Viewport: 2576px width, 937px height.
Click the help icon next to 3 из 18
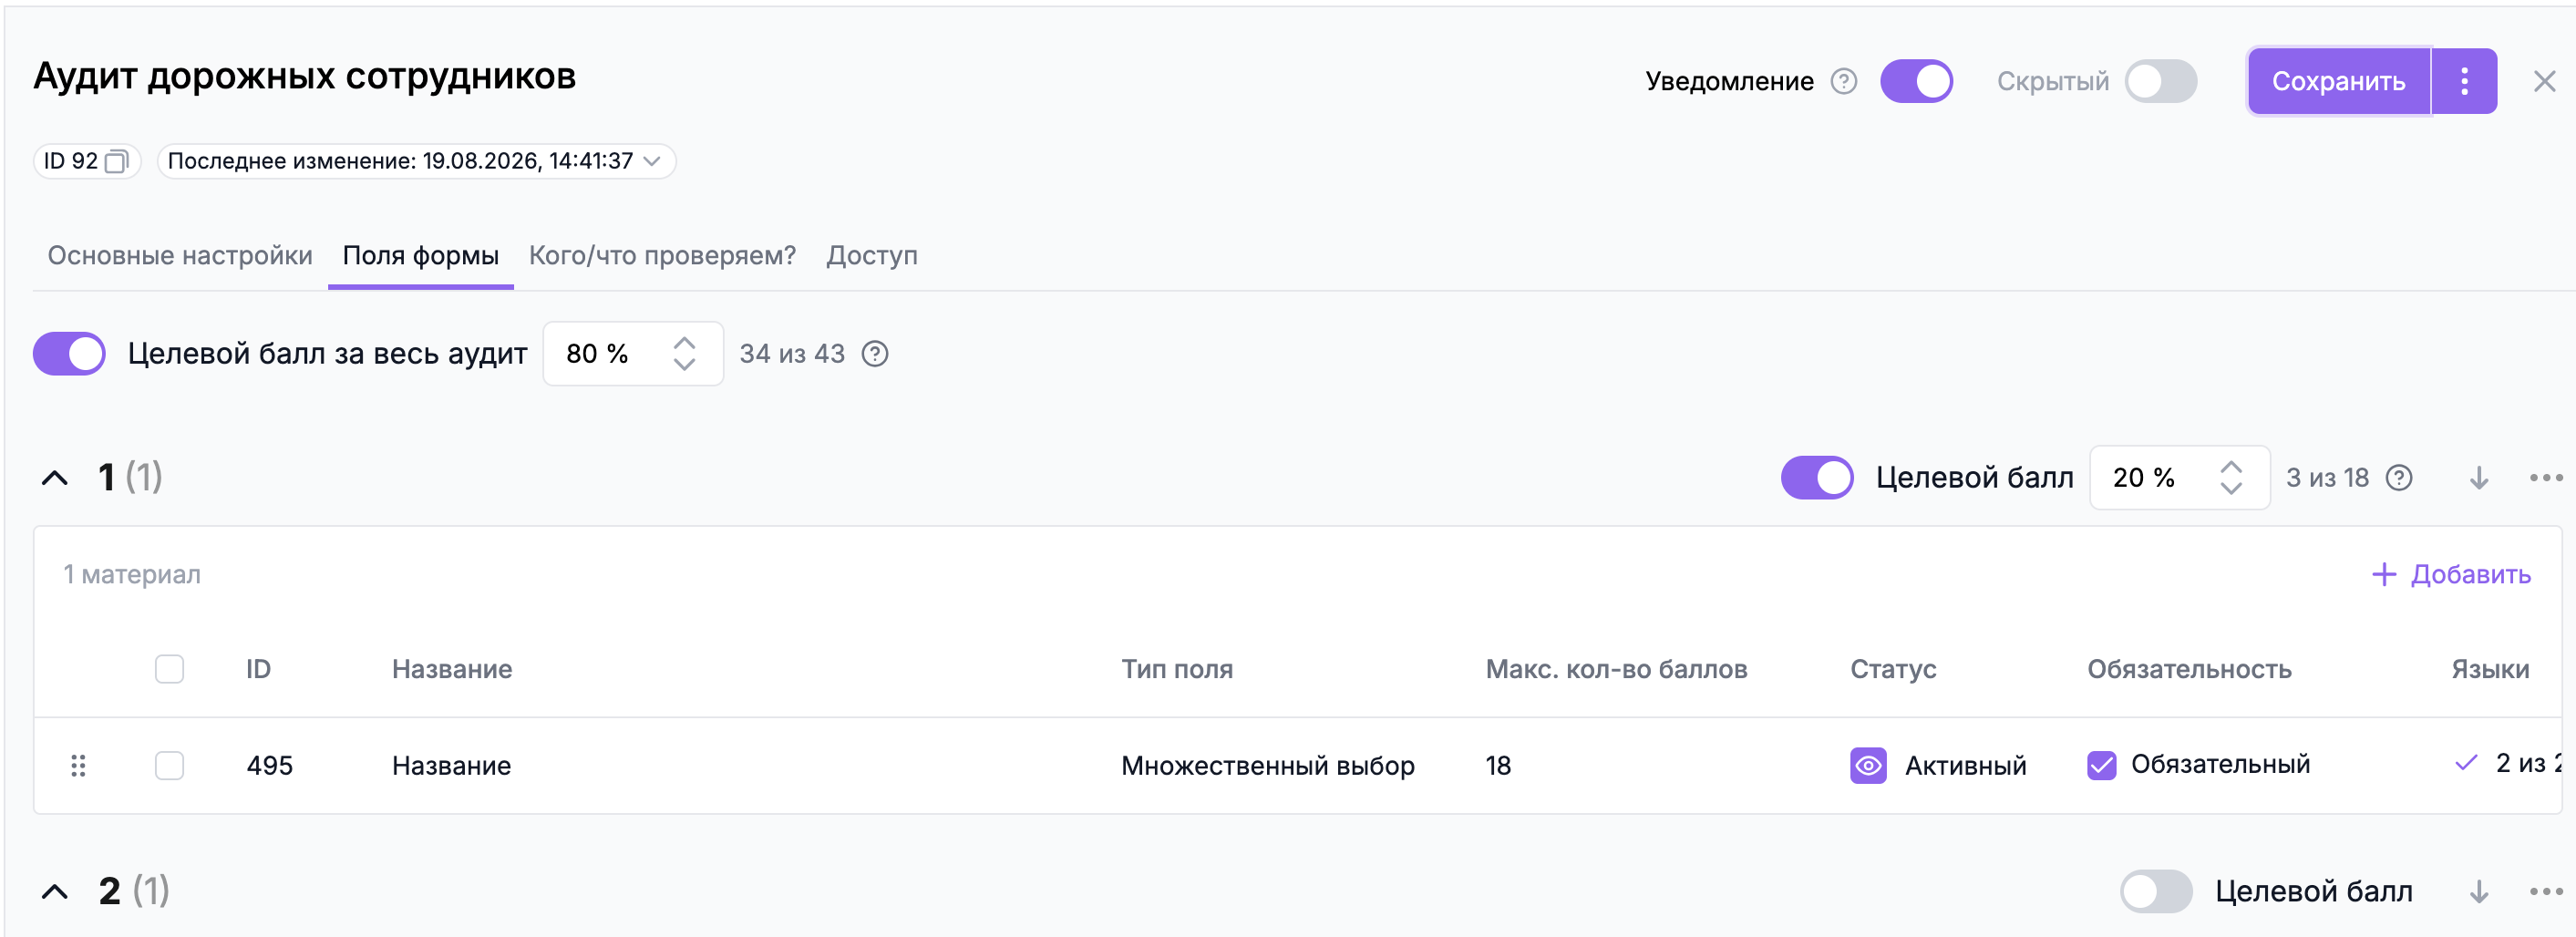coord(2399,478)
